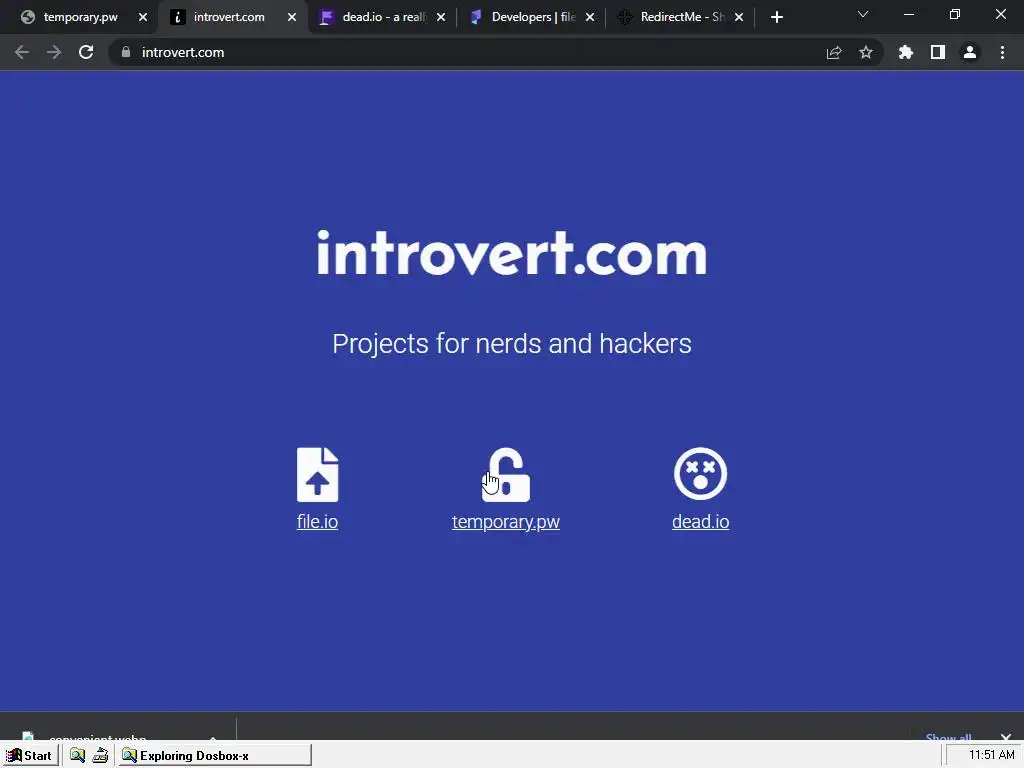Screen dimensions: 1024x768
Task: Switch to the Developers file tab
Action: point(532,17)
